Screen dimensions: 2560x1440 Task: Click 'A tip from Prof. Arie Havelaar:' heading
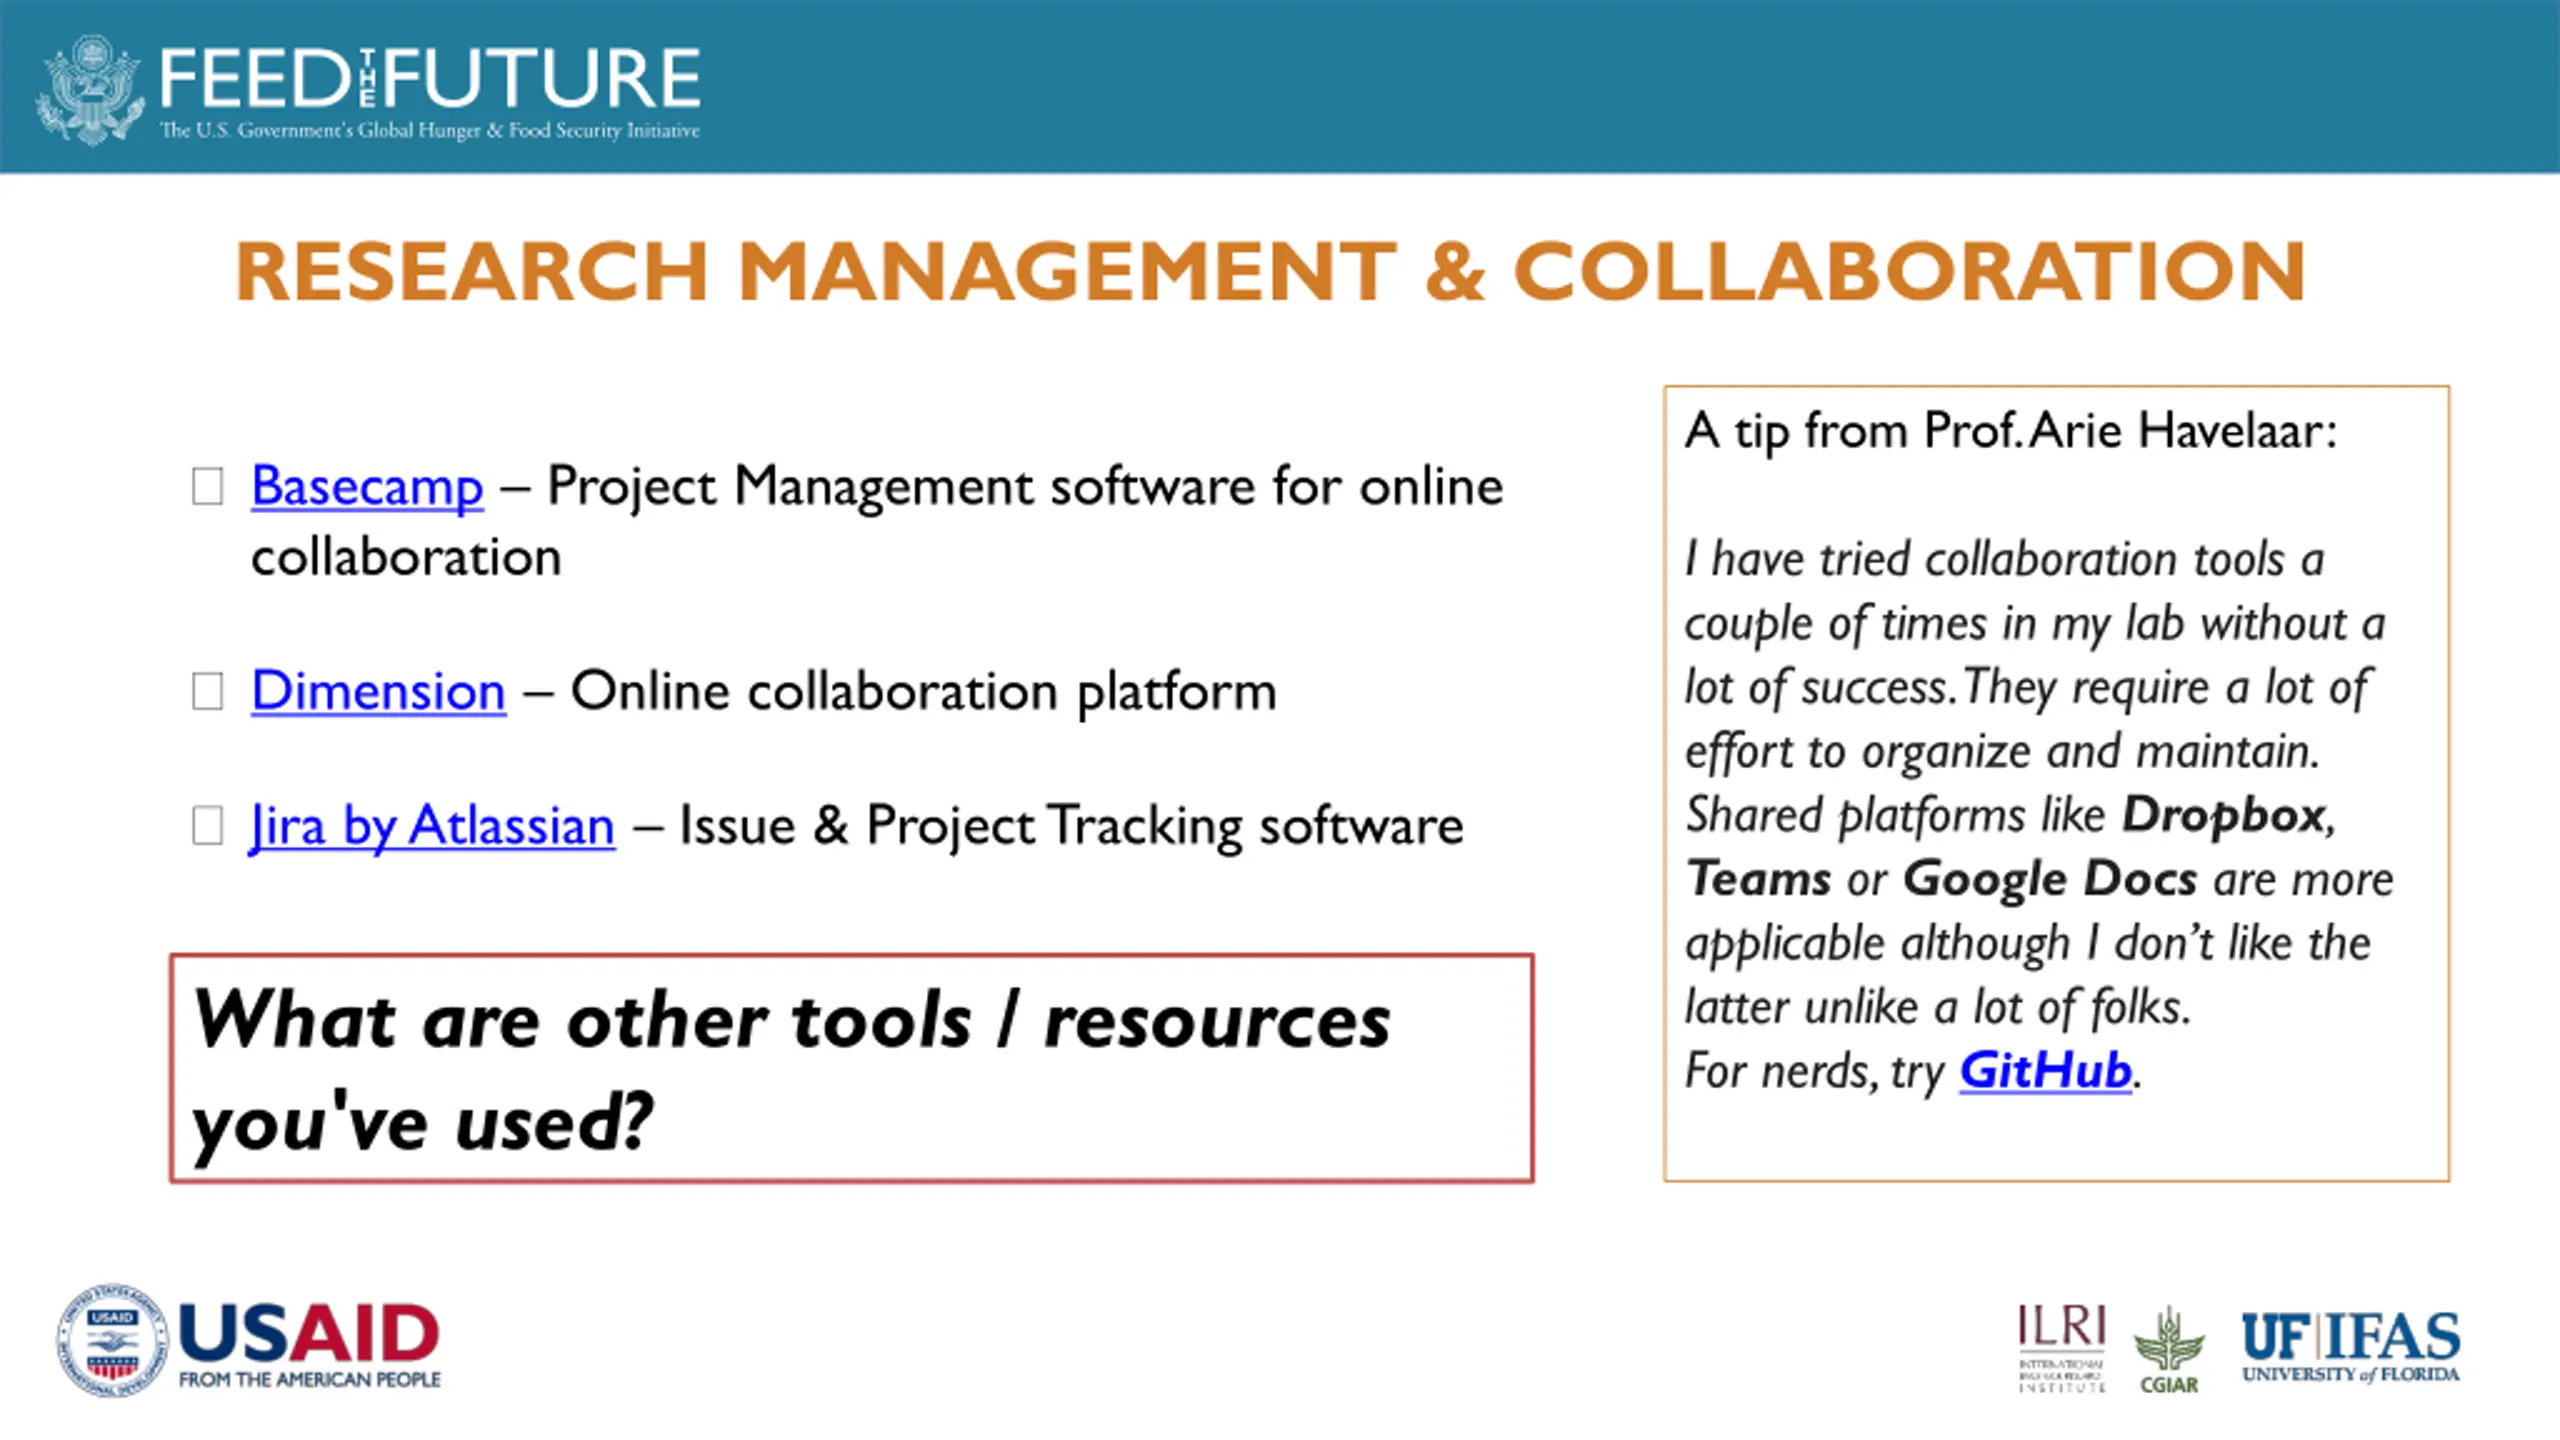2011,432
